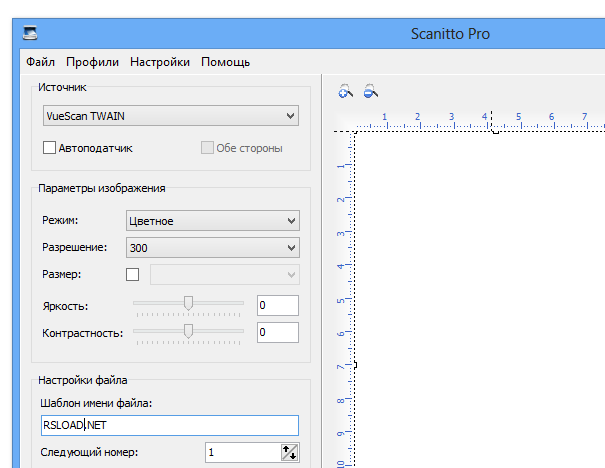Click the blank scan preview area
Viewport: 605px width, 468px height.
click(x=480, y=299)
